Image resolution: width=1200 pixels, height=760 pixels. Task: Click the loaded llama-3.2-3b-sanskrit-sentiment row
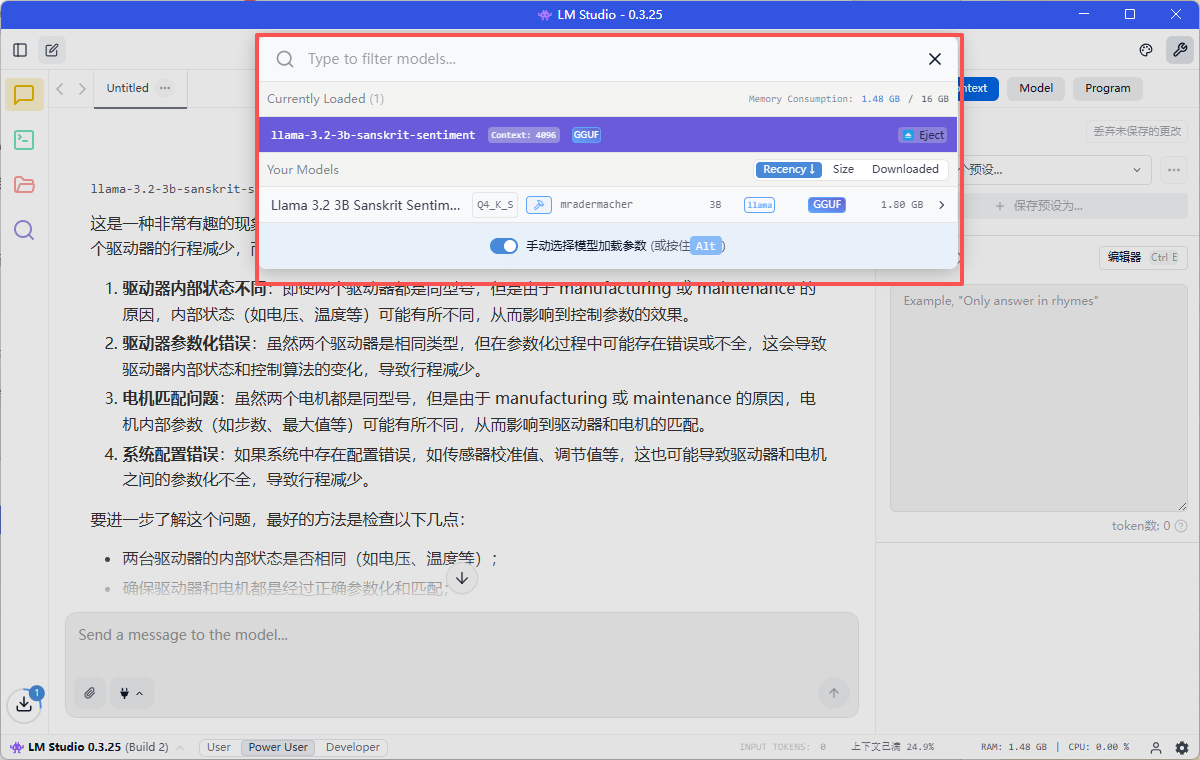coord(608,135)
